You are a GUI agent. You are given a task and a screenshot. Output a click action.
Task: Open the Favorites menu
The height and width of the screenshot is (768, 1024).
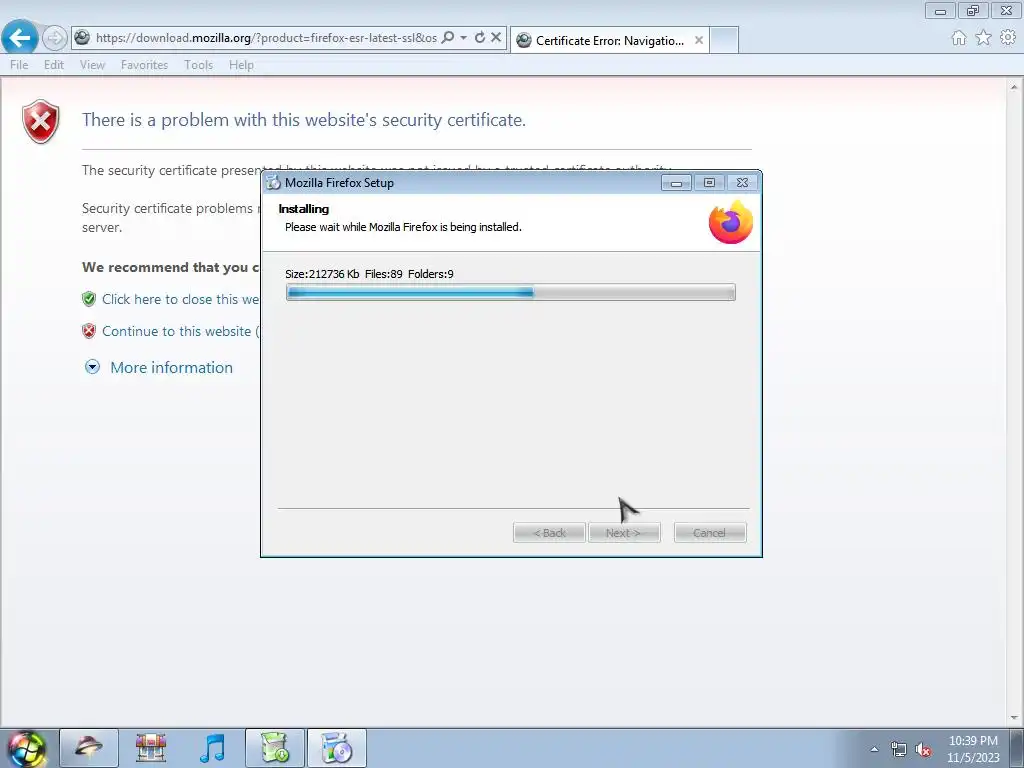[x=144, y=65]
